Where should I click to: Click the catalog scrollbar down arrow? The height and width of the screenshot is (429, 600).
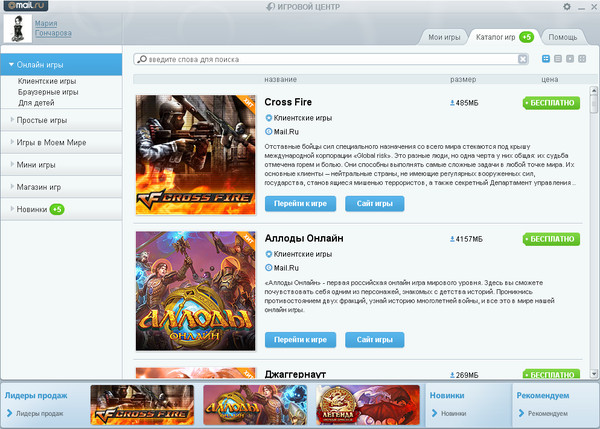pyautogui.click(x=593, y=374)
